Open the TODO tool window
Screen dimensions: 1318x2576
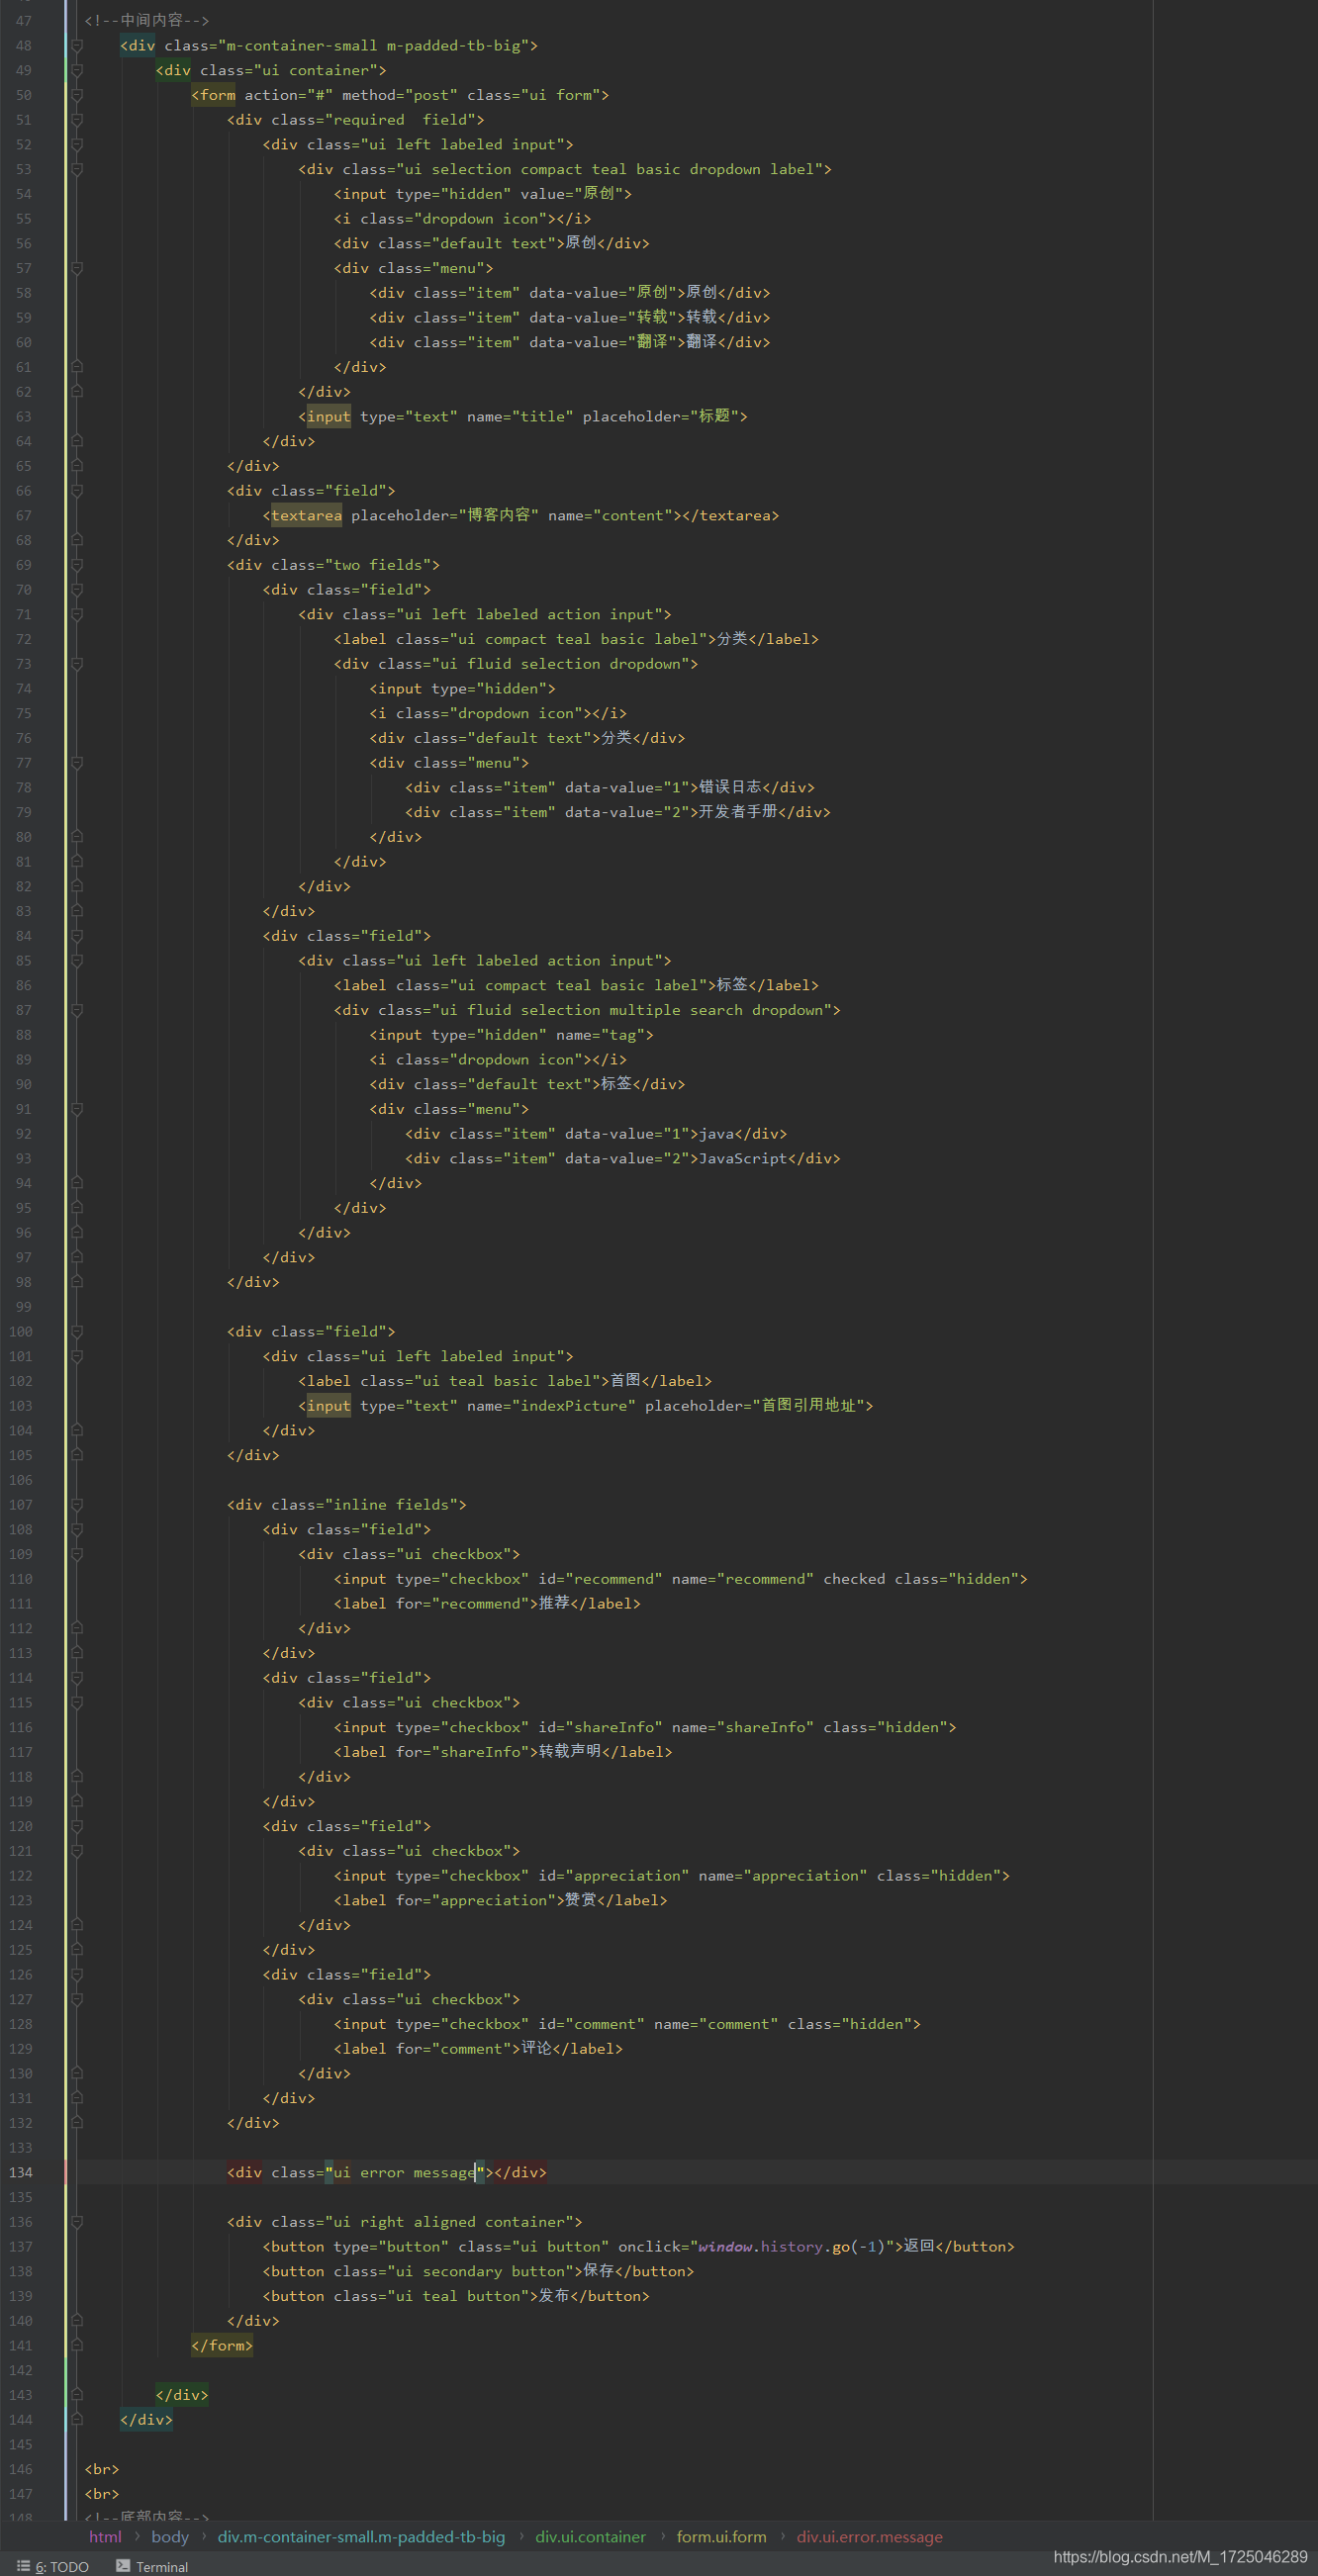pyautogui.click(x=53, y=2566)
